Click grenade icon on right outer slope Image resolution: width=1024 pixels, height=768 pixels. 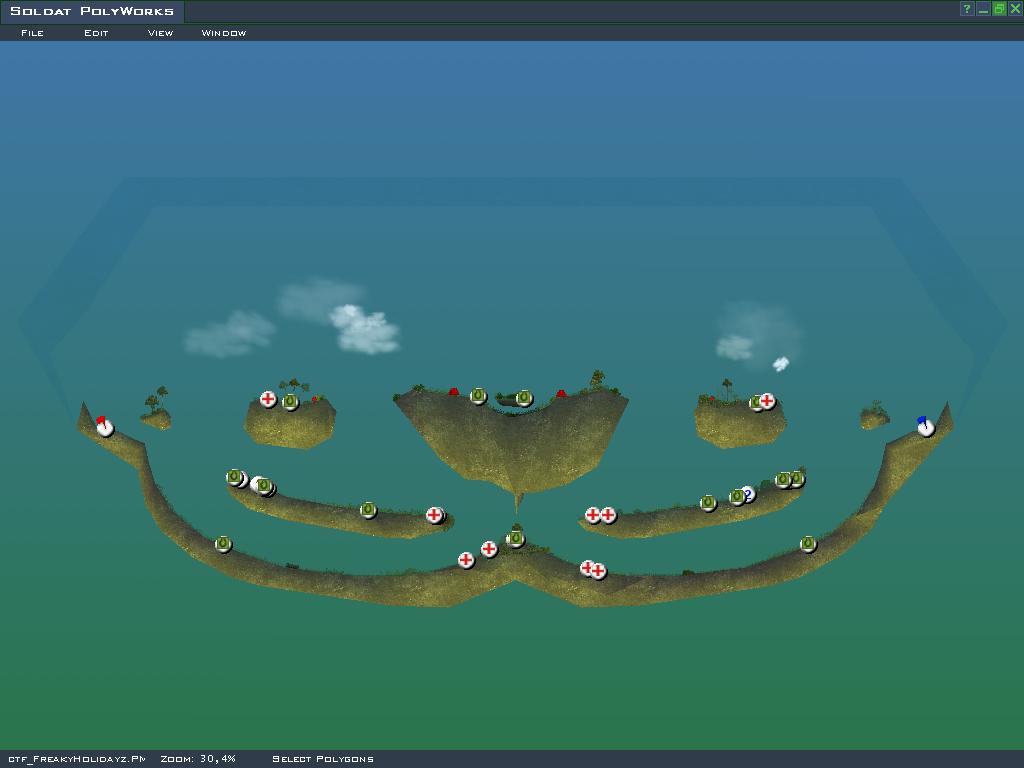point(808,544)
